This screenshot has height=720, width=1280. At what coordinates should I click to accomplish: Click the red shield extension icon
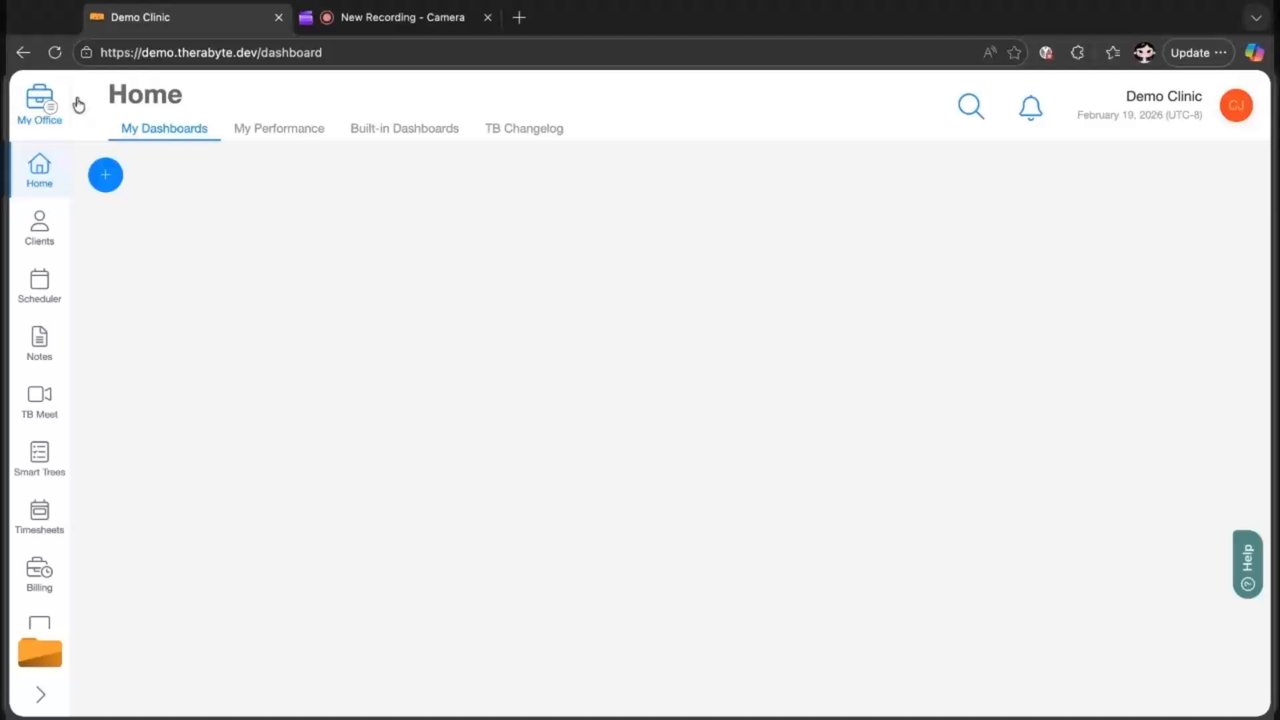coord(1046,52)
